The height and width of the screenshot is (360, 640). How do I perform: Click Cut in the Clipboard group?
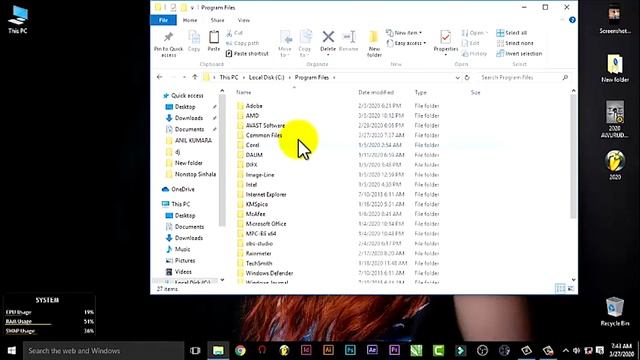click(x=235, y=33)
